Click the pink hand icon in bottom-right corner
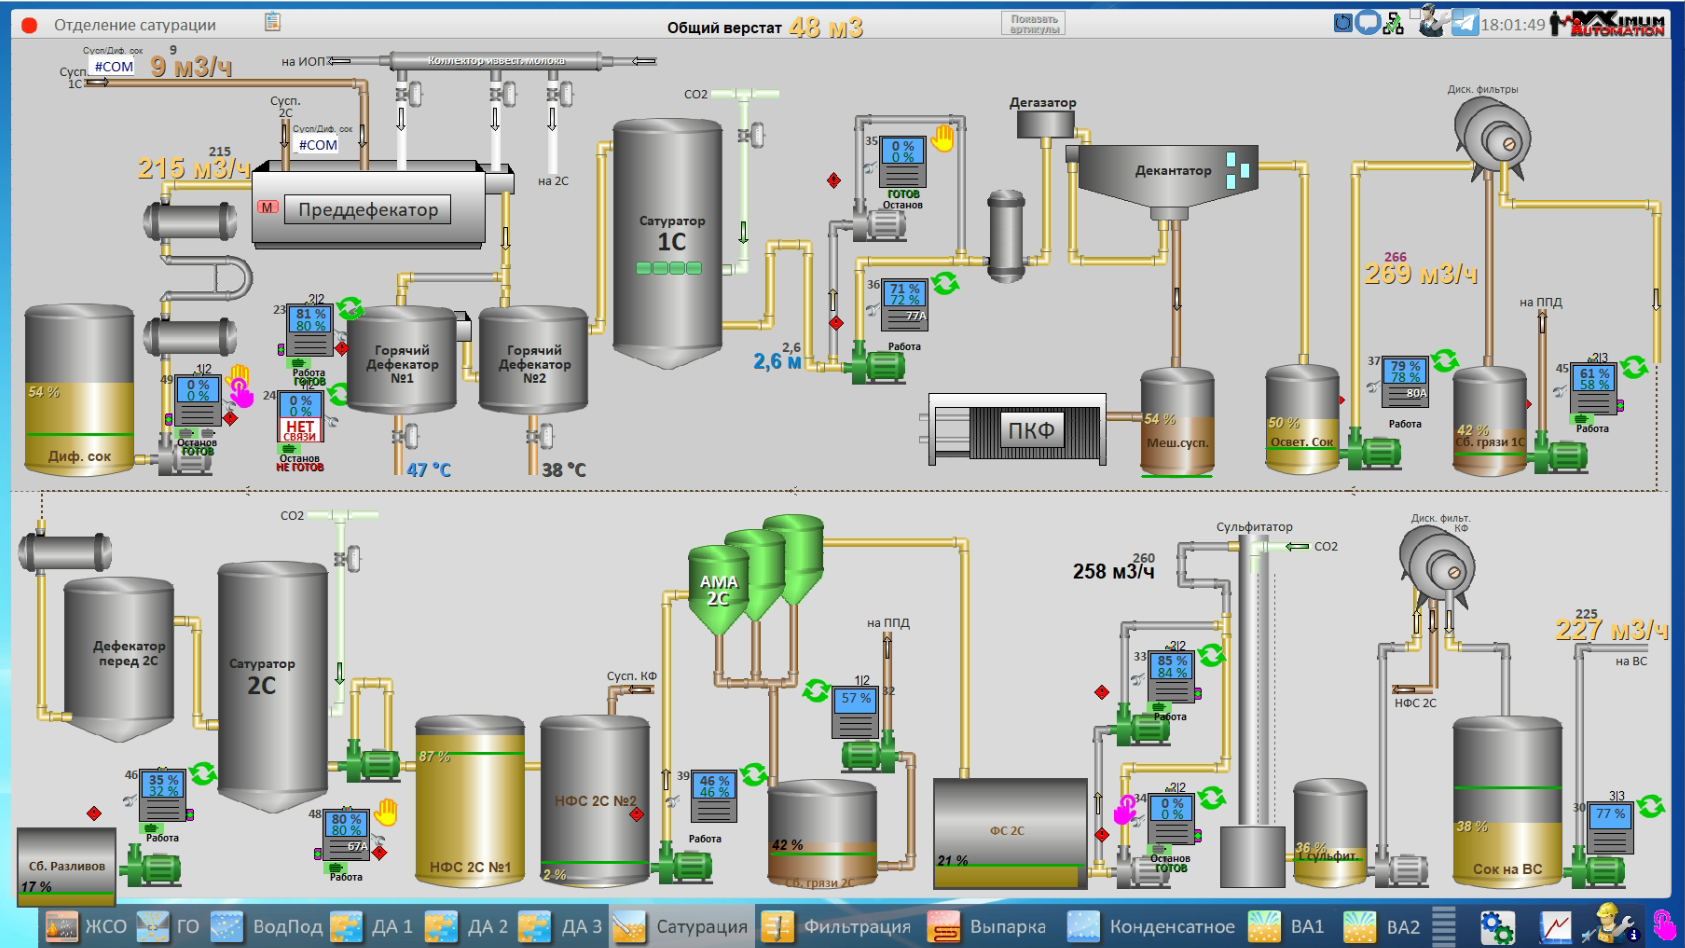 click(1664, 925)
